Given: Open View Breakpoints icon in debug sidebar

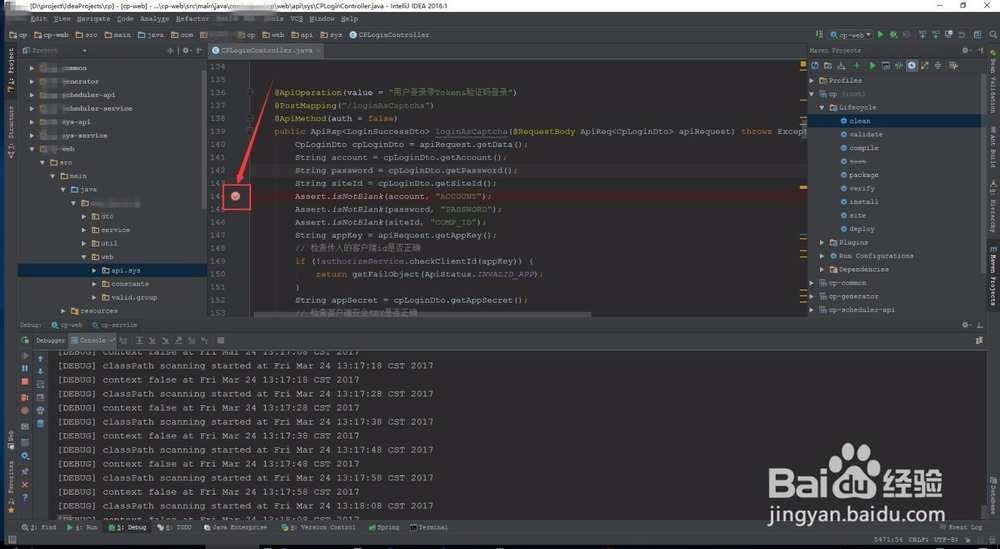Looking at the screenshot, I should pyautogui.click(x=25, y=397).
